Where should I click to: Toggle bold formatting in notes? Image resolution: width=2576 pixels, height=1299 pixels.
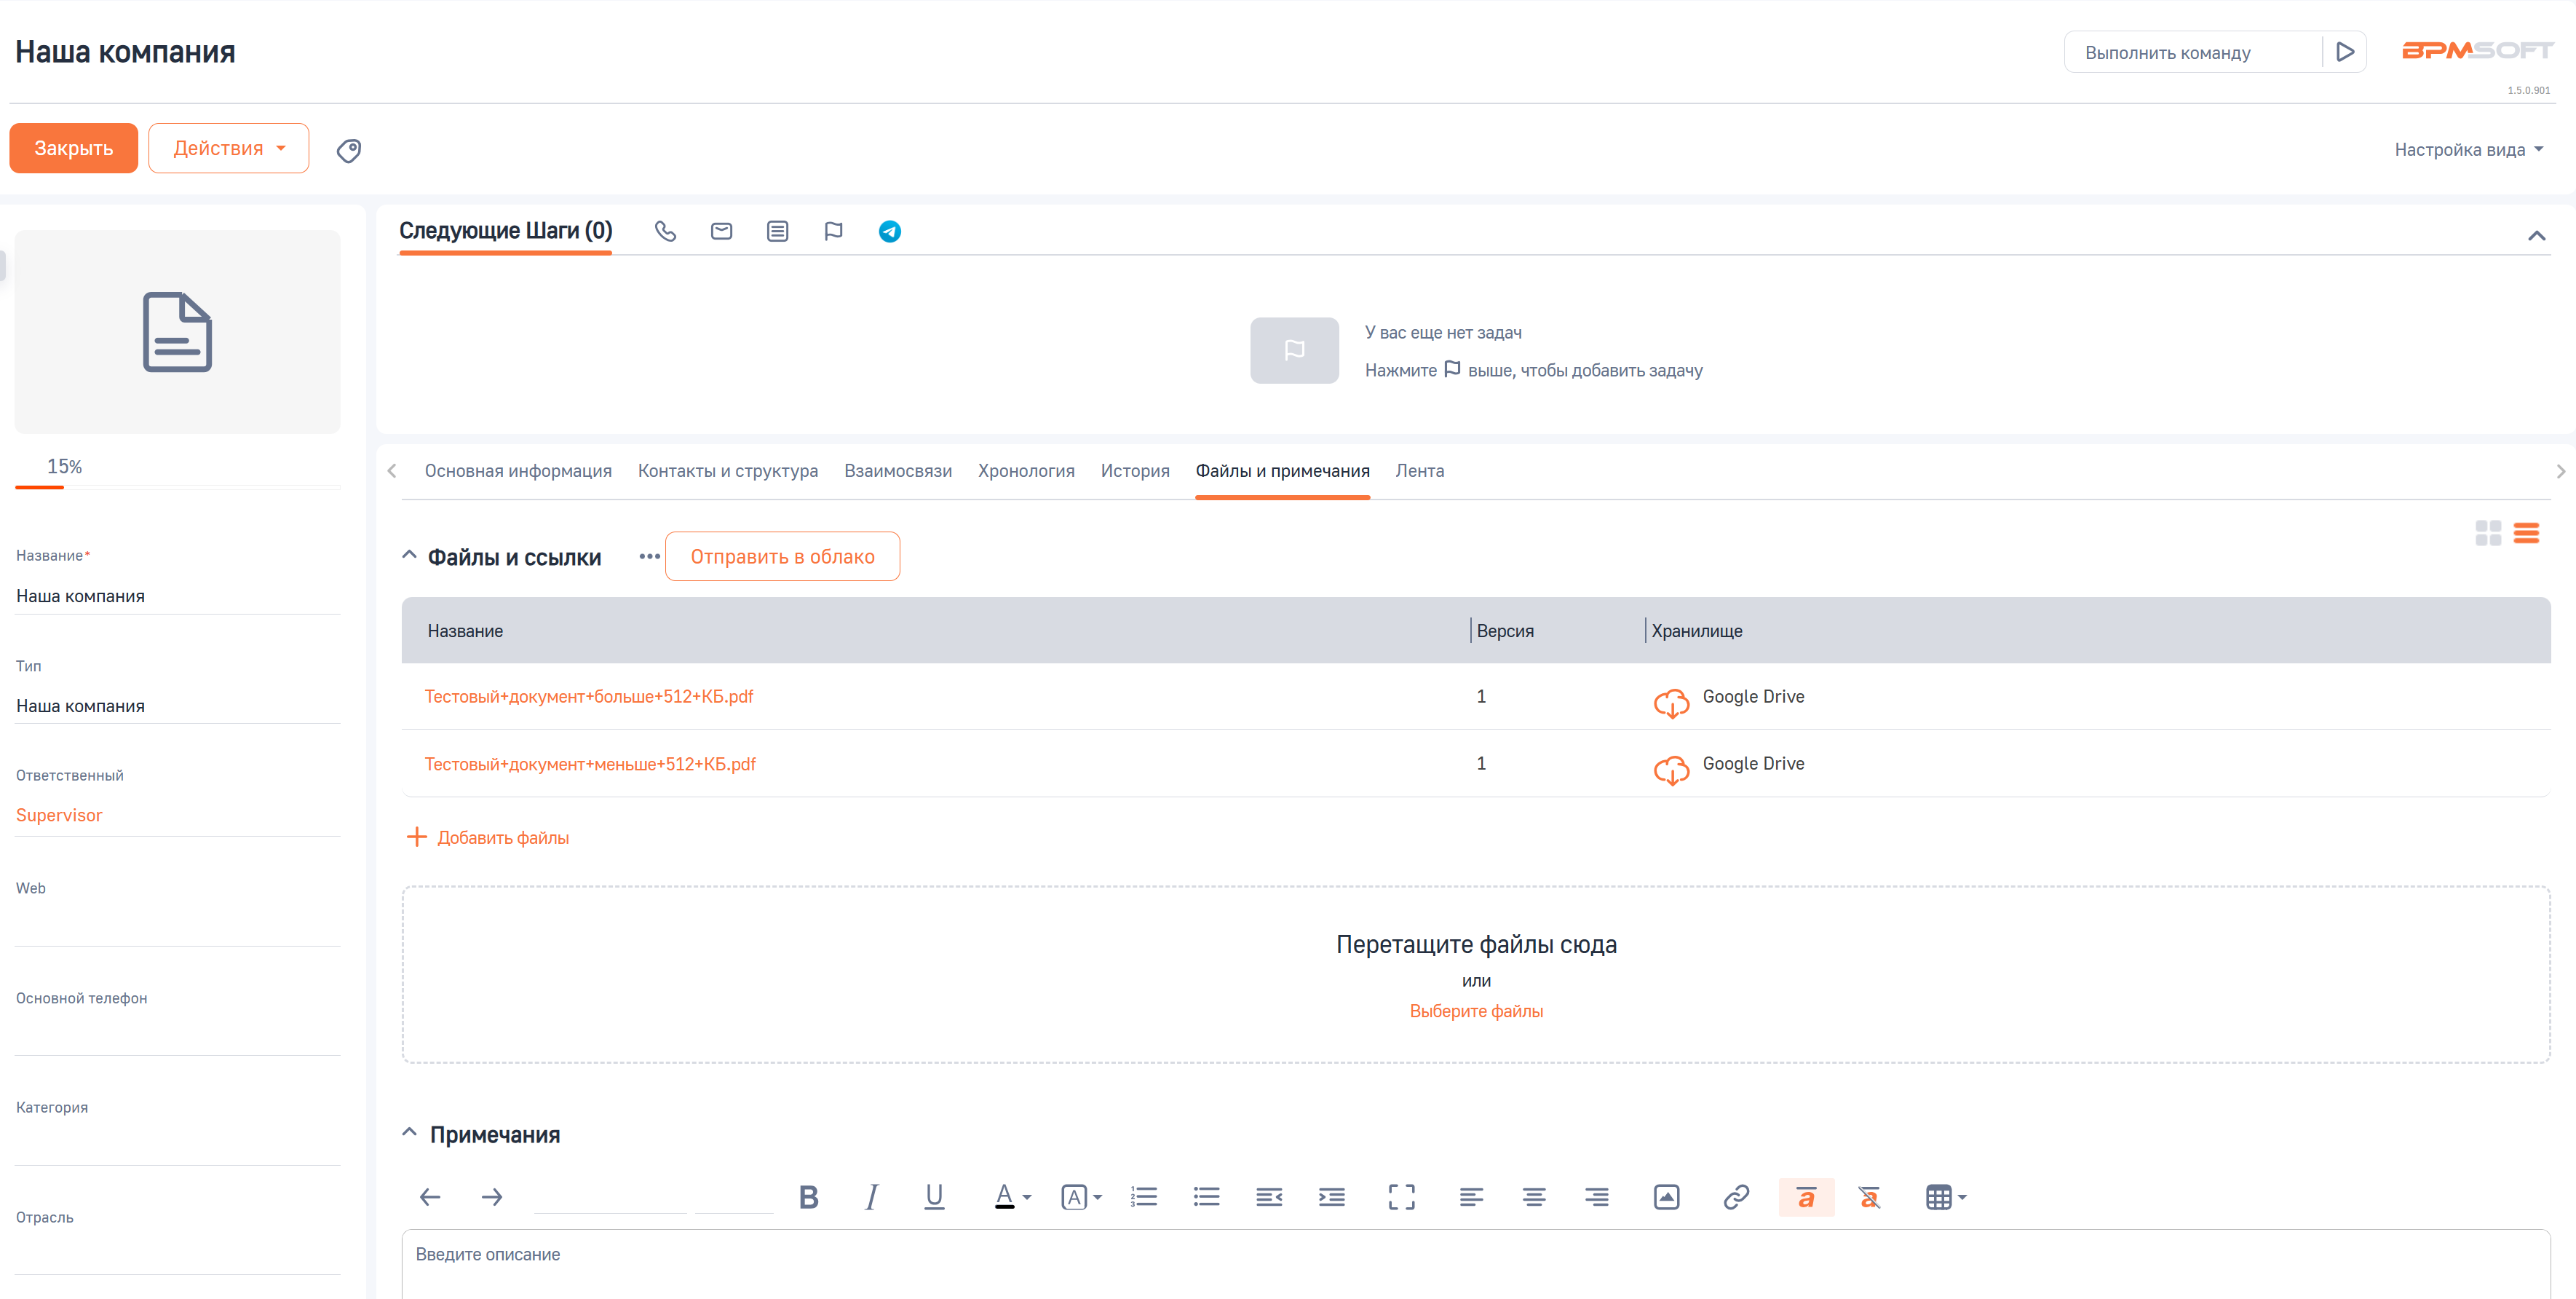[808, 1197]
